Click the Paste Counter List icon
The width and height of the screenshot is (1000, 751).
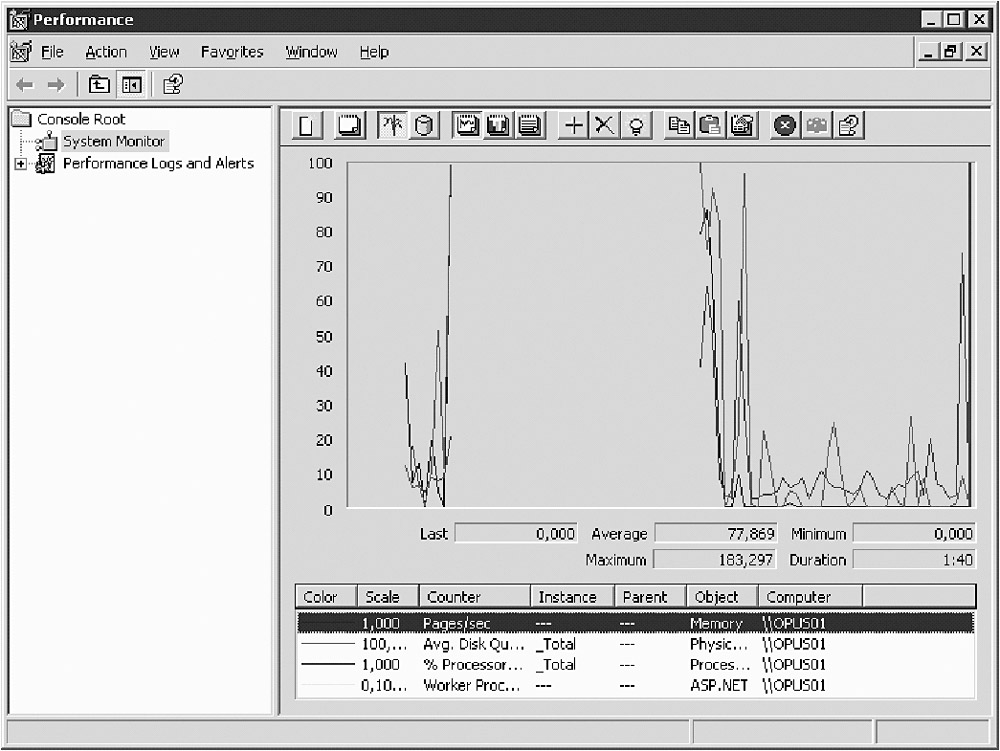[x=710, y=126]
